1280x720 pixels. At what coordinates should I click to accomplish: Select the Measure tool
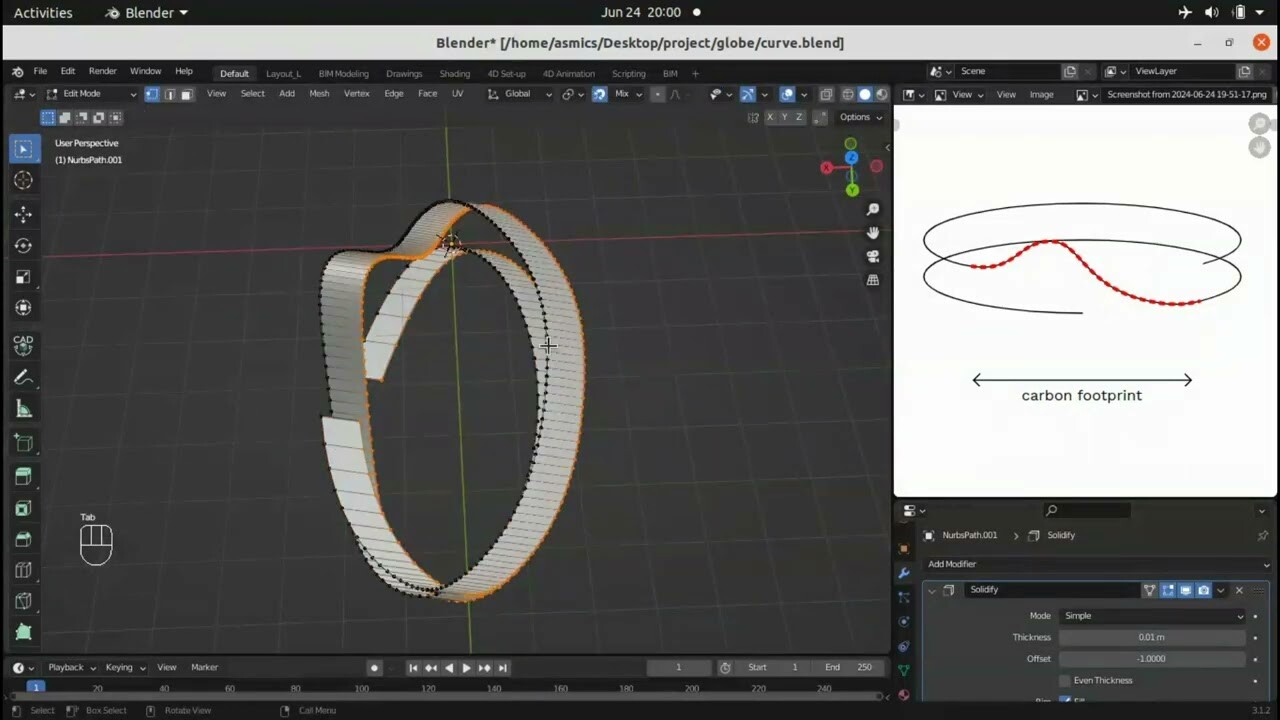tap(23, 408)
